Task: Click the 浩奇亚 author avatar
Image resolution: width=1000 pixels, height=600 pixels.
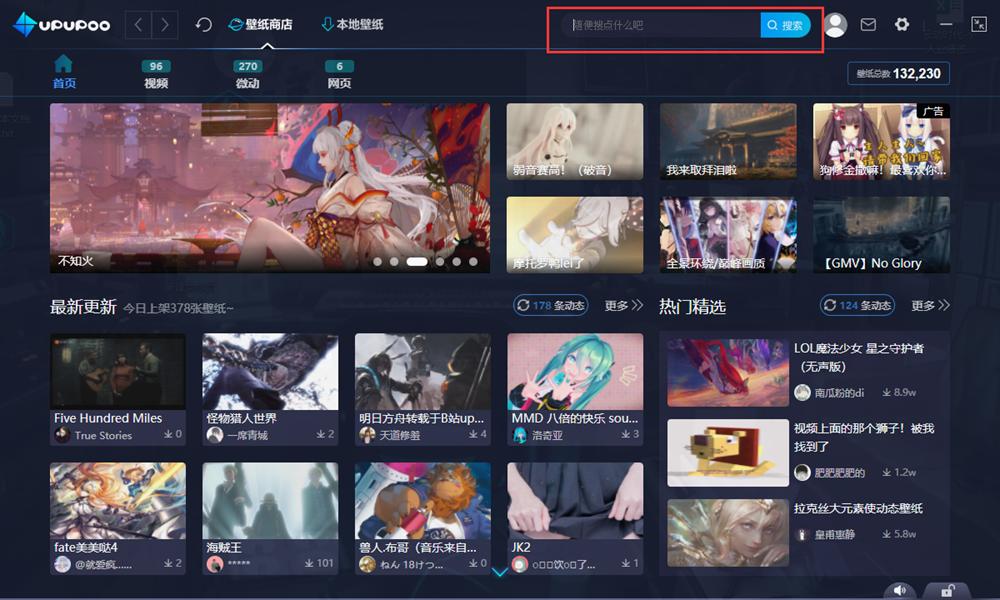Action: [x=520, y=435]
